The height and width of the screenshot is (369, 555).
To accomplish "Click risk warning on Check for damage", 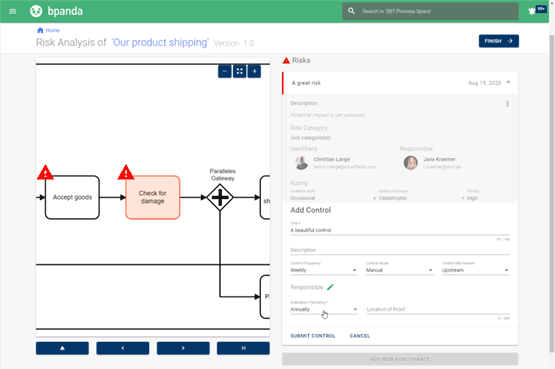I will click(x=126, y=173).
